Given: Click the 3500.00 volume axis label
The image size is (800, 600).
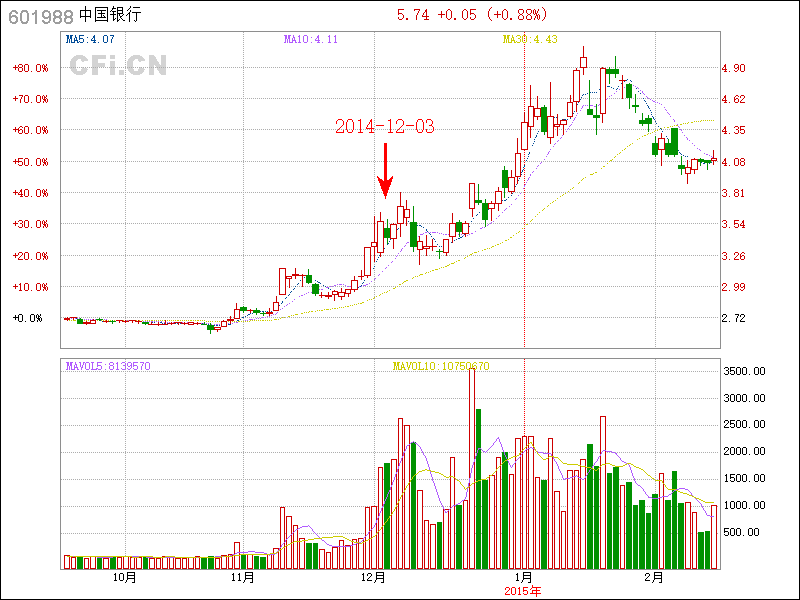Looking at the screenshot, I should pos(744,371).
